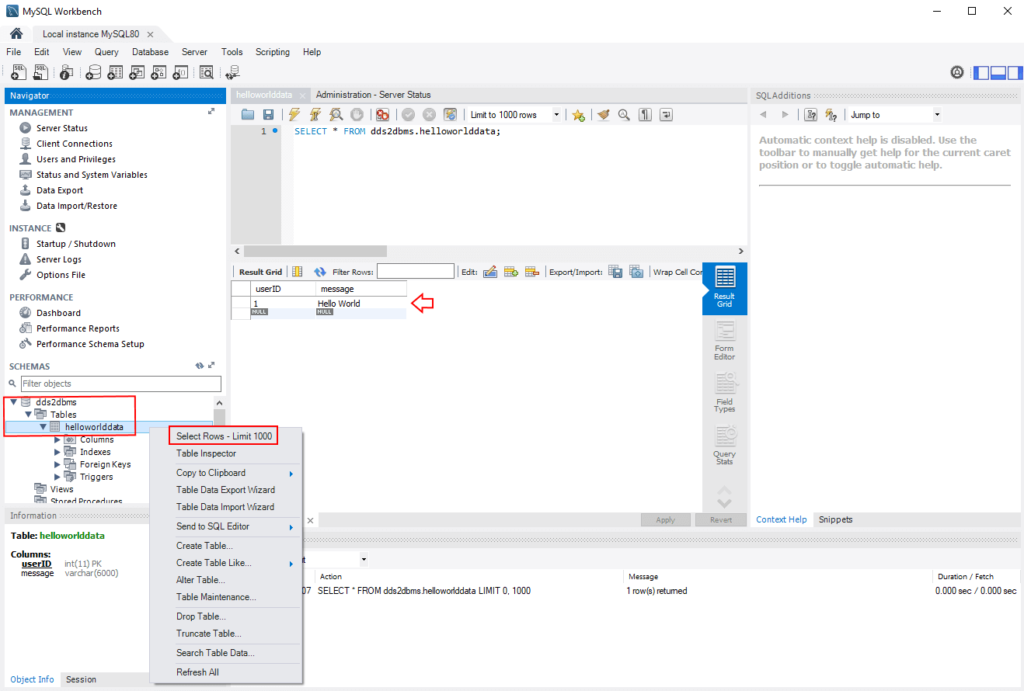Open a script file in the SQL editor
Viewport: 1024px width, 691px height.
[x=248, y=115]
